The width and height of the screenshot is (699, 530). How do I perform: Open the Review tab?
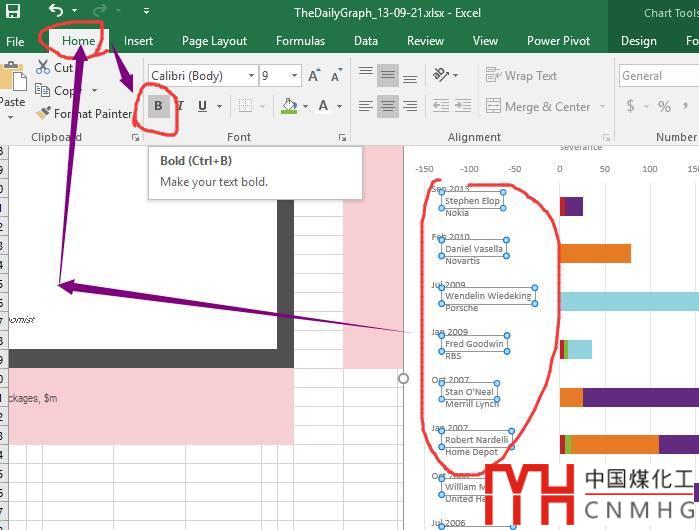pyautogui.click(x=425, y=41)
